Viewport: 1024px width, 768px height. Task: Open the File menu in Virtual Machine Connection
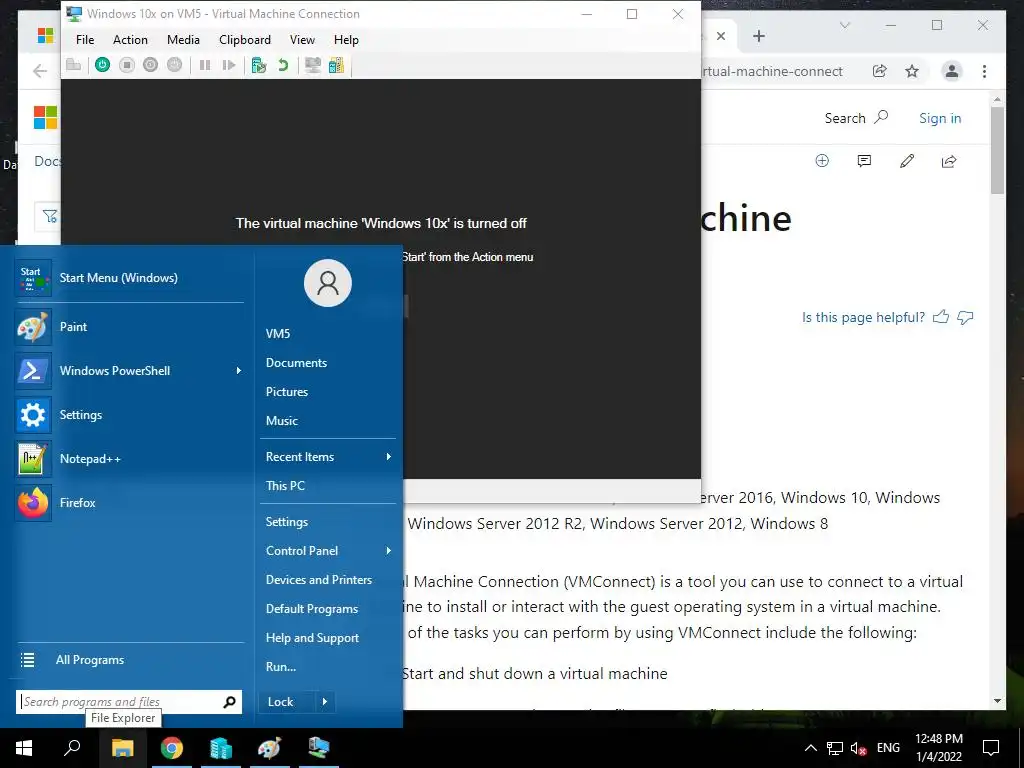pos(85,40)
